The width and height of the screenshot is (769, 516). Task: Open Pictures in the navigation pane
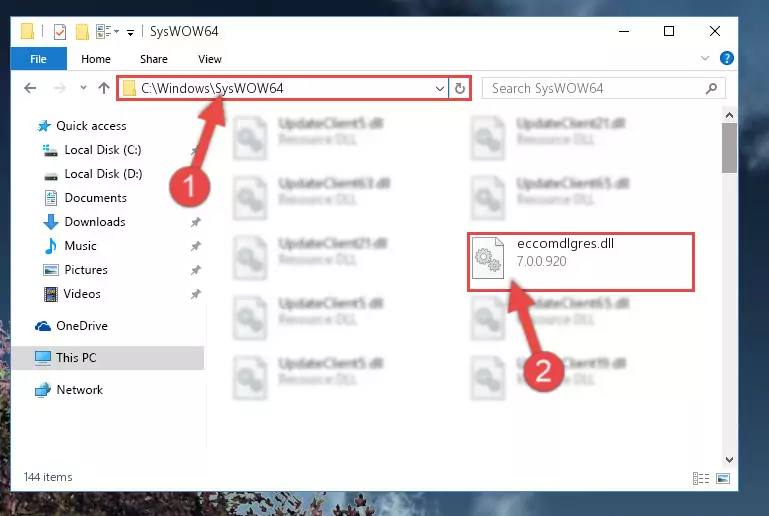[x=86, y=270]
